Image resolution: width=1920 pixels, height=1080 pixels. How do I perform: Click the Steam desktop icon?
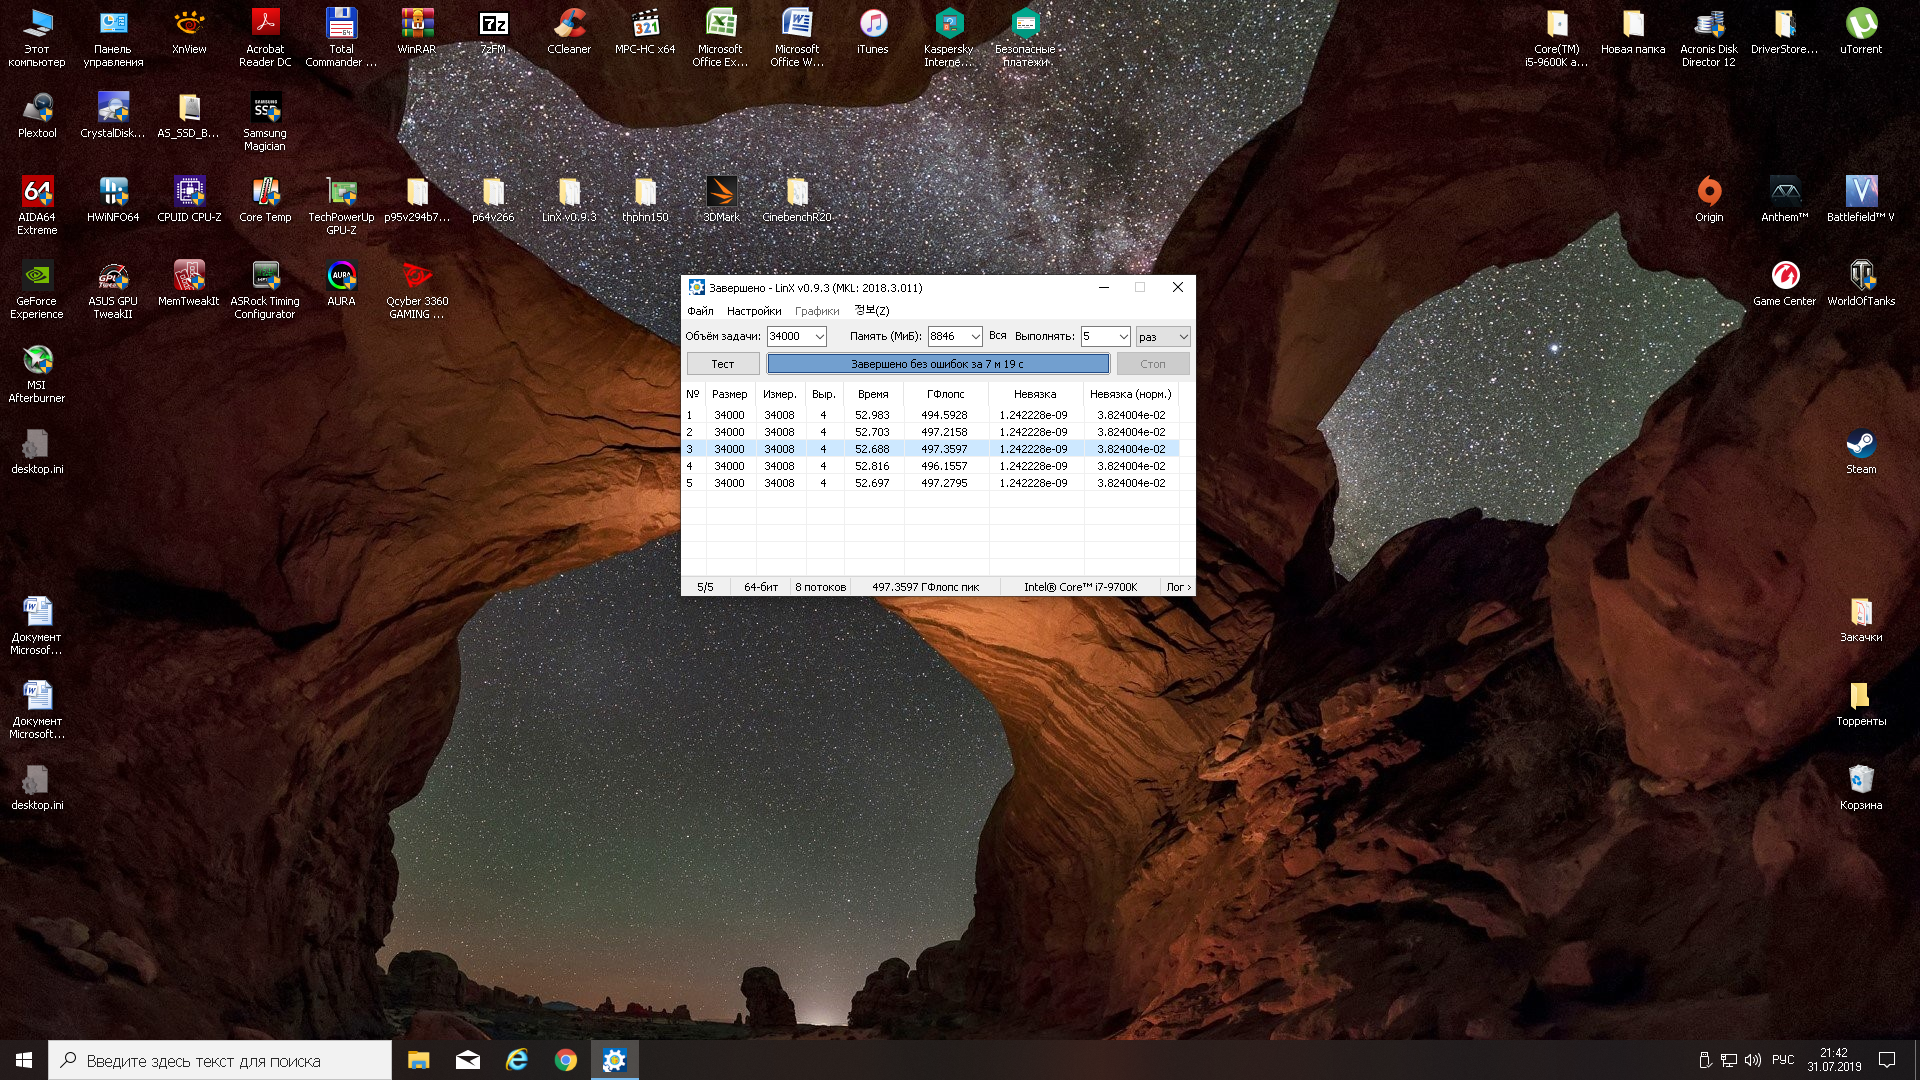[x=1861, y=444]
